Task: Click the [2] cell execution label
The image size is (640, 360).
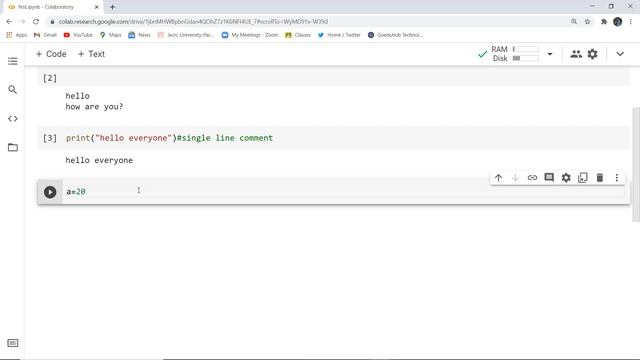Action: click(x=50, y=78)
